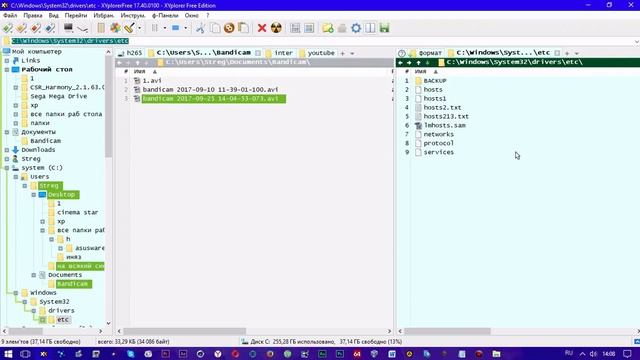
Task: Click the Диск C: usage status bar entry
Action: click(x=321, y=342)
